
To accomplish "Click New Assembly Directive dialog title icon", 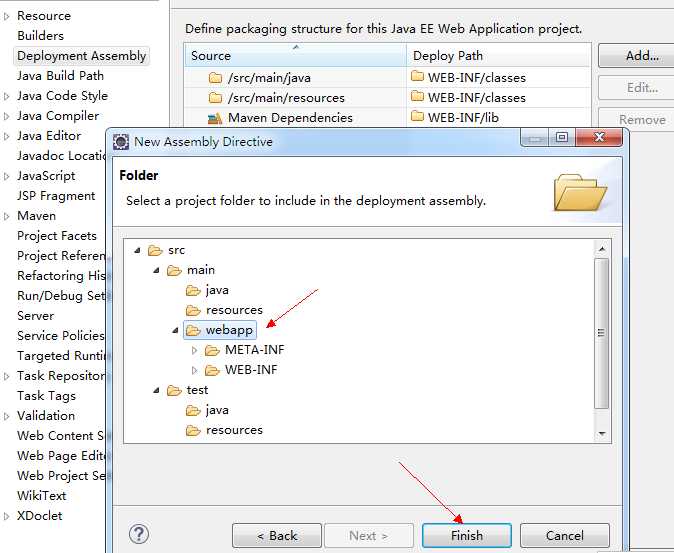I will (x=121, y=142).
